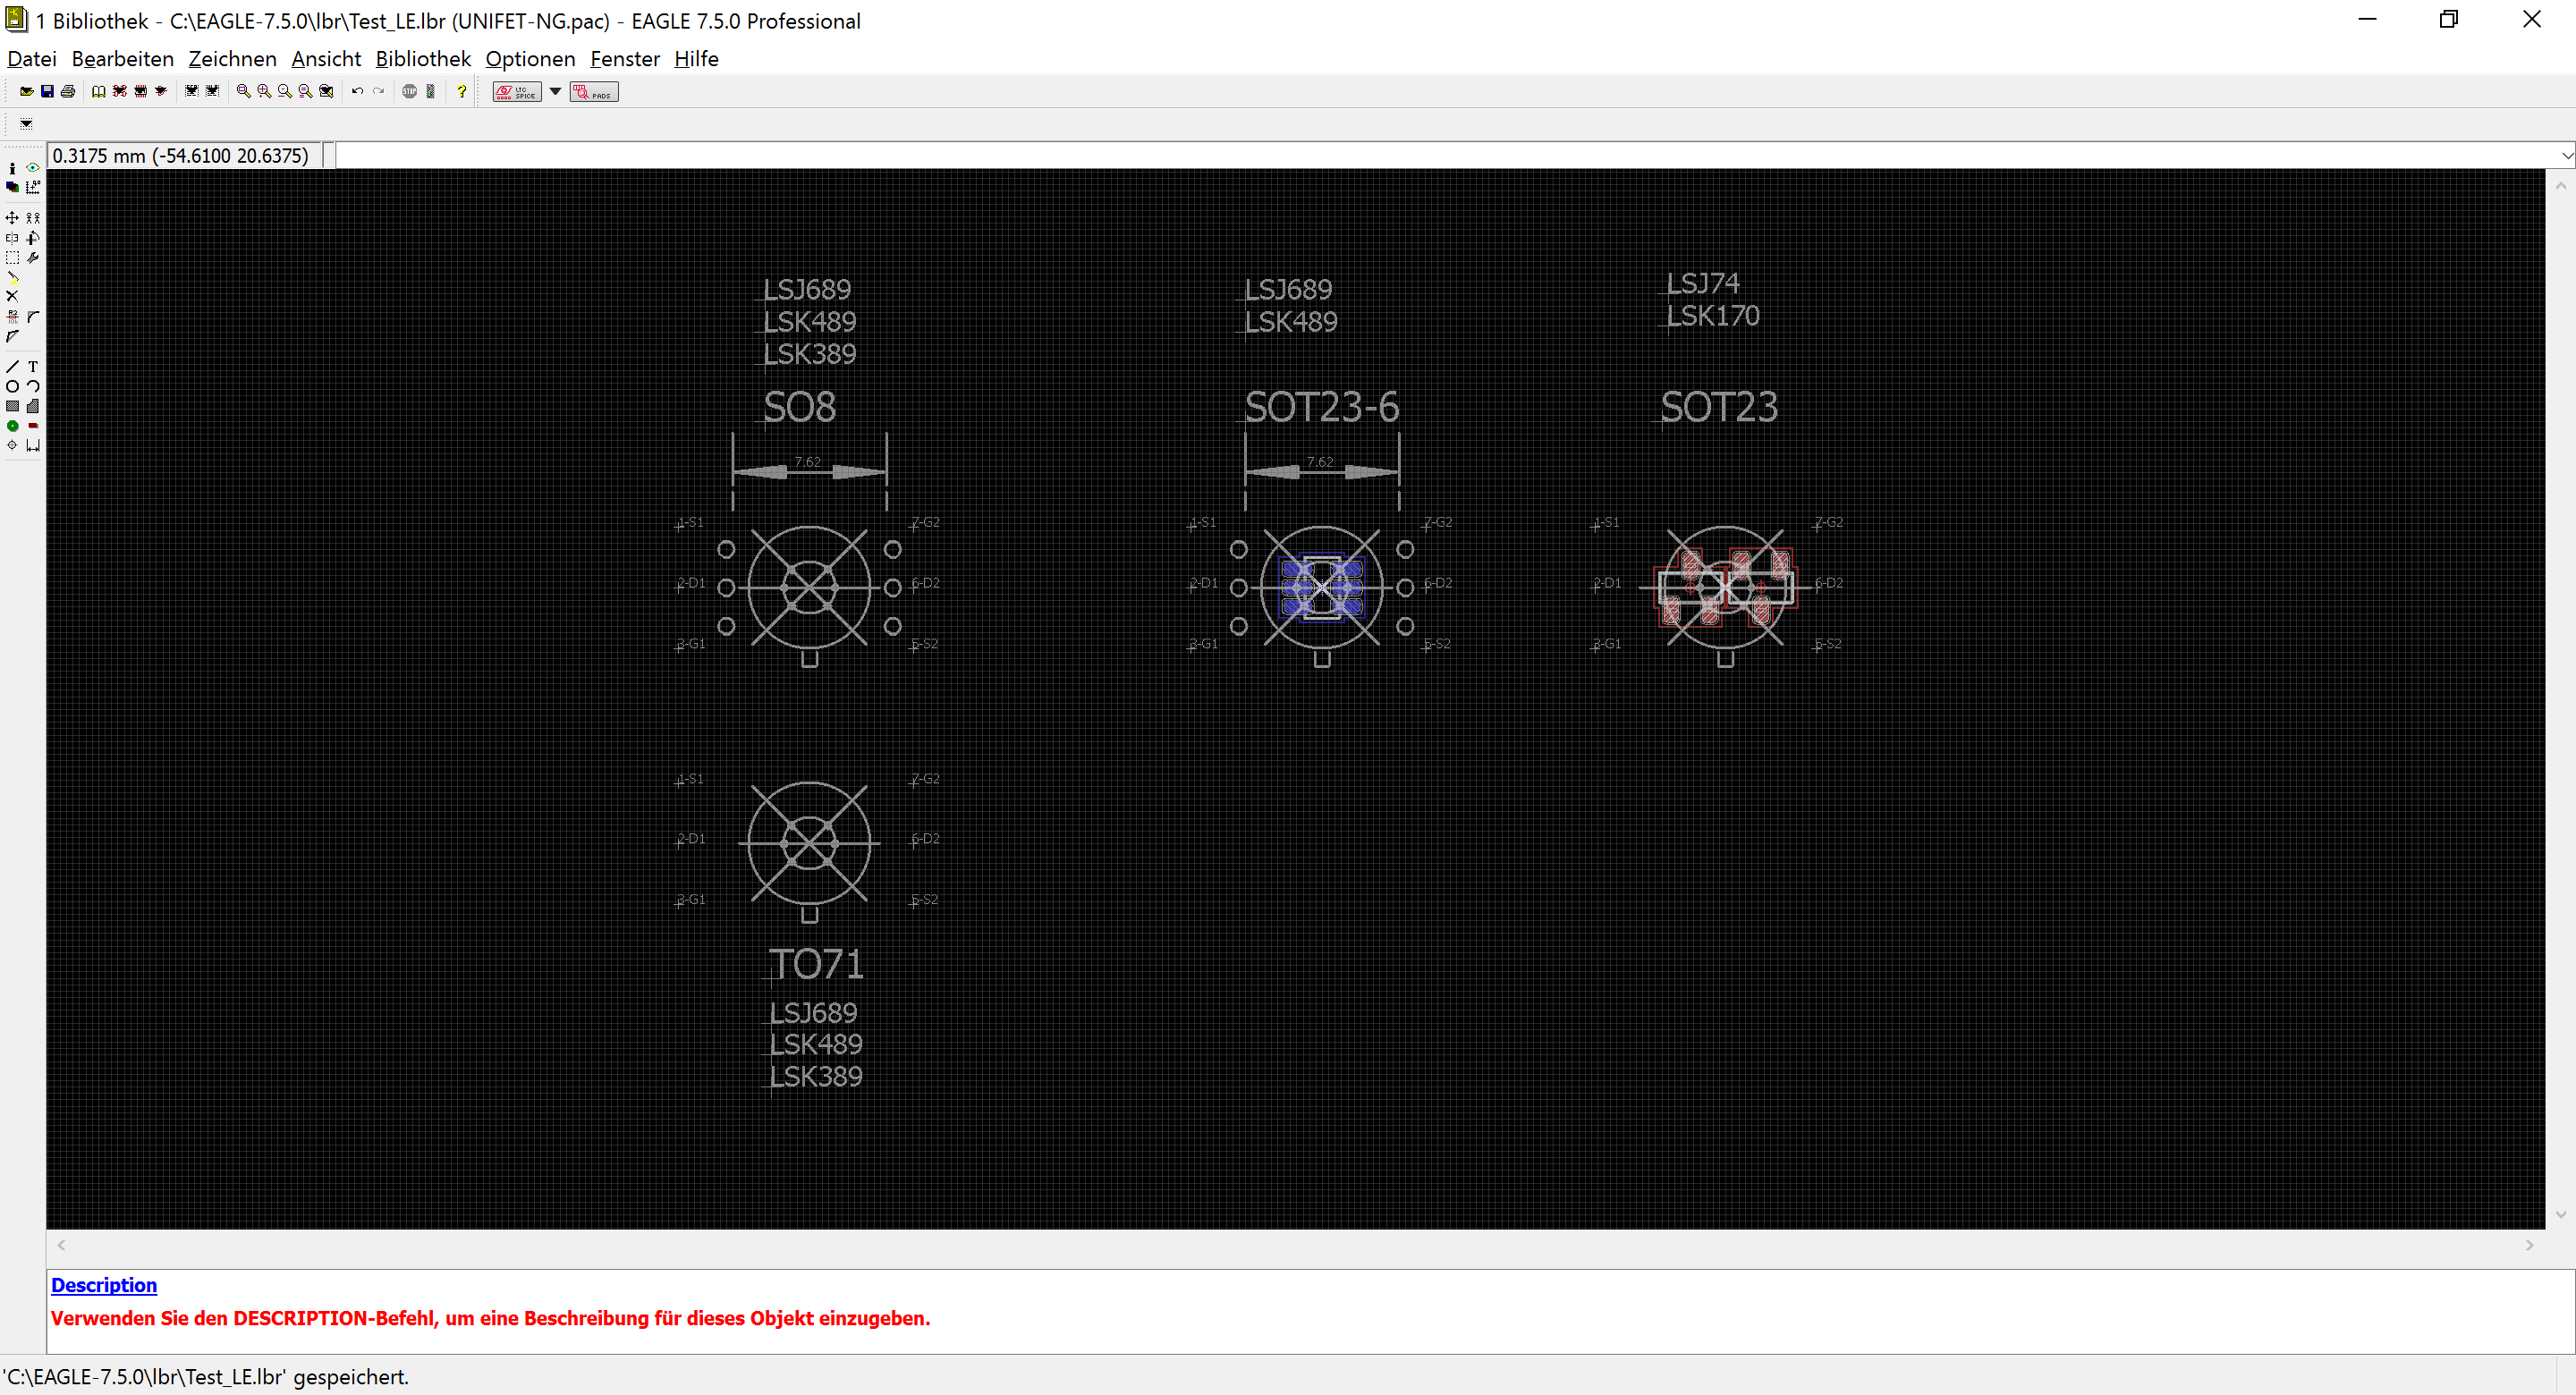Click the Run script SCR icon
Screen dimensions: 2576x1395
192,92
